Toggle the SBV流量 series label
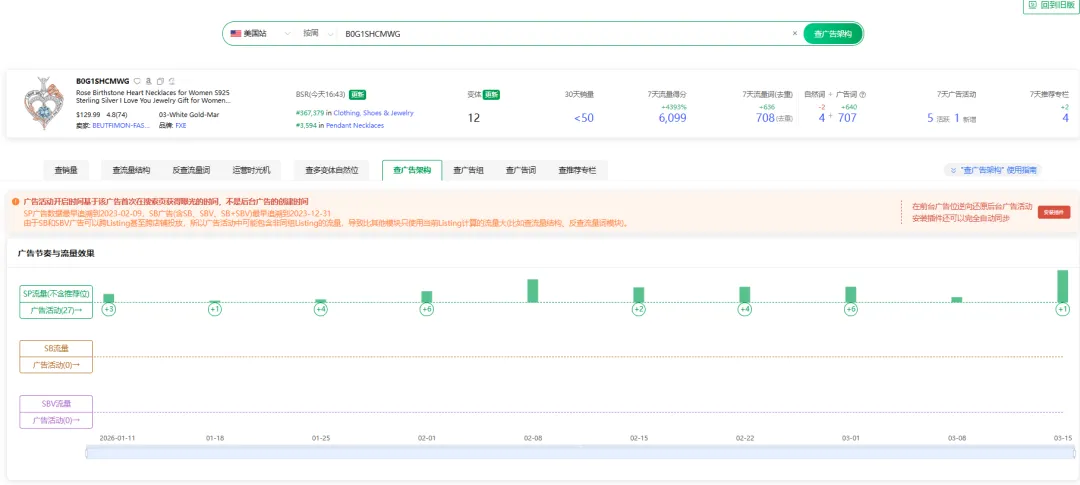The image size is (1080, 485). pyautogui.click(x=57, y=403)
